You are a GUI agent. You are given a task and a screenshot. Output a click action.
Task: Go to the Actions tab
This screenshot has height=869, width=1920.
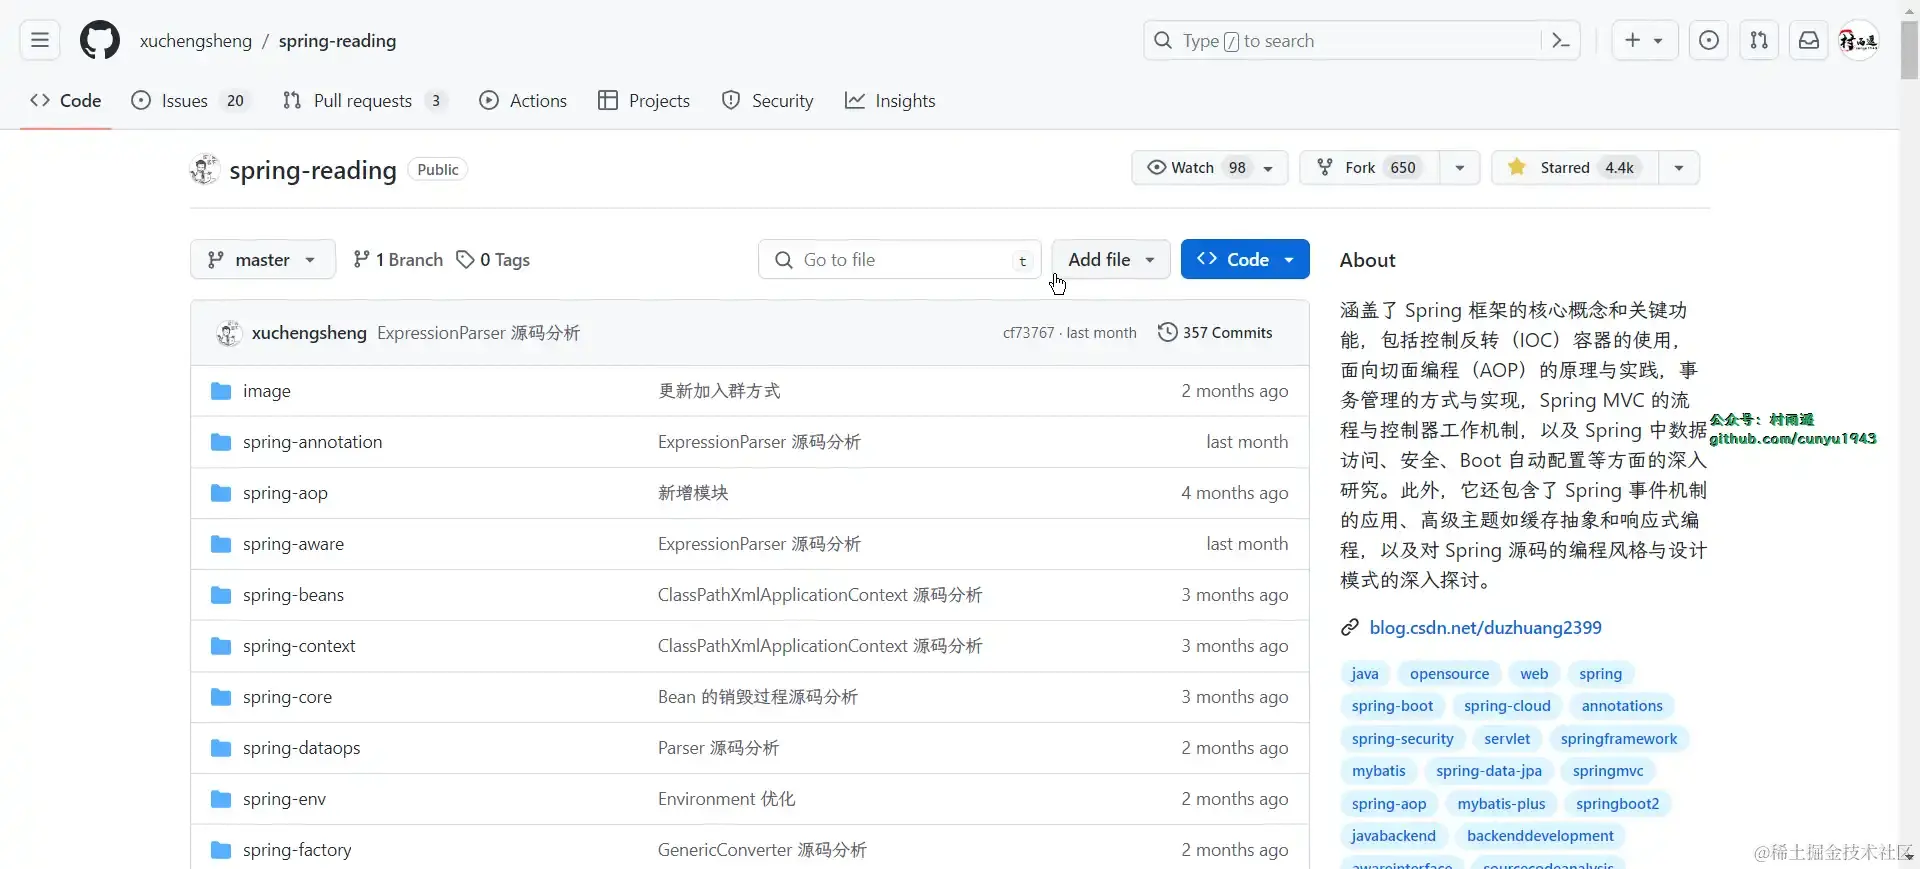tap(523, 100)
